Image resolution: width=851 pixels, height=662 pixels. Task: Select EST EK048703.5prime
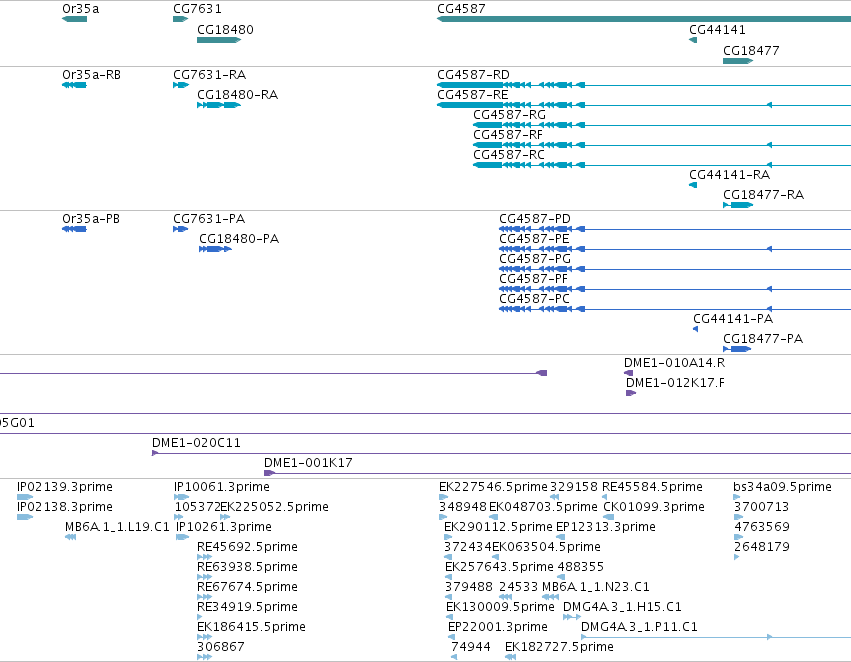pos(493,517)
